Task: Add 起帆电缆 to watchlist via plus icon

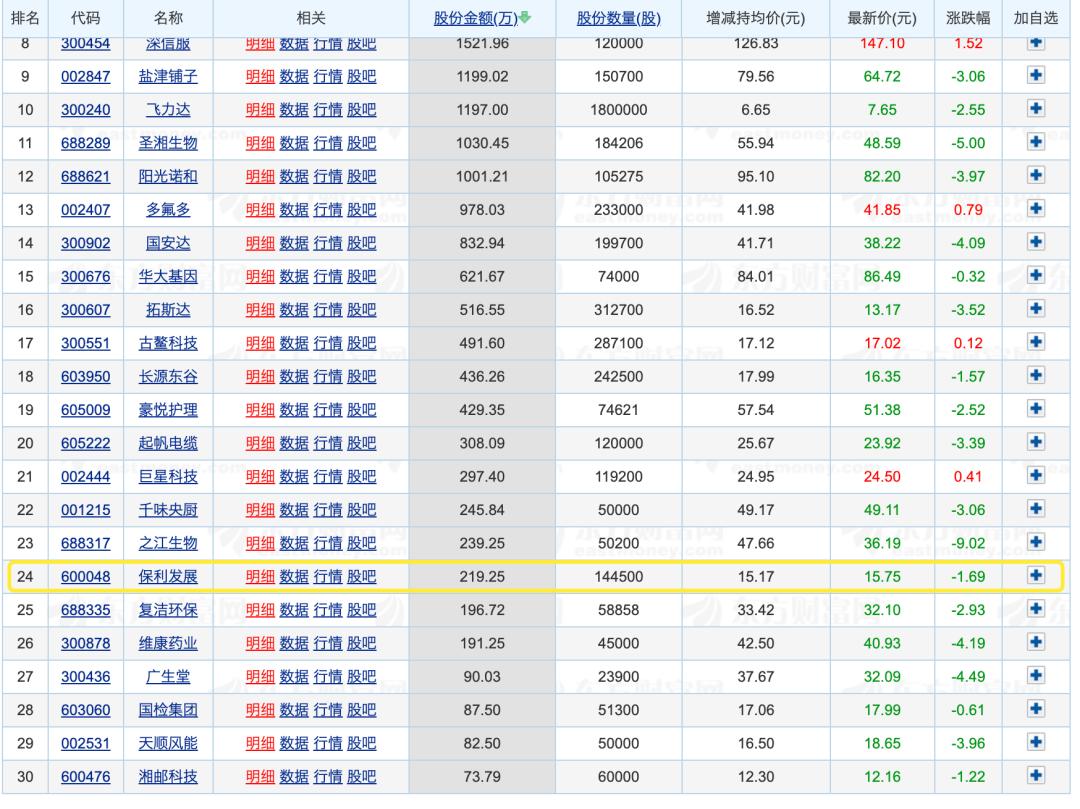Action: tap(1035, 443)
